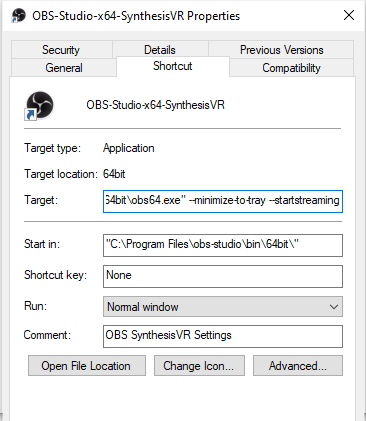The height and width of the screenshot is (421, 366).
Task: Switch to the Compatibility tab
Action: tap(291, 68)
